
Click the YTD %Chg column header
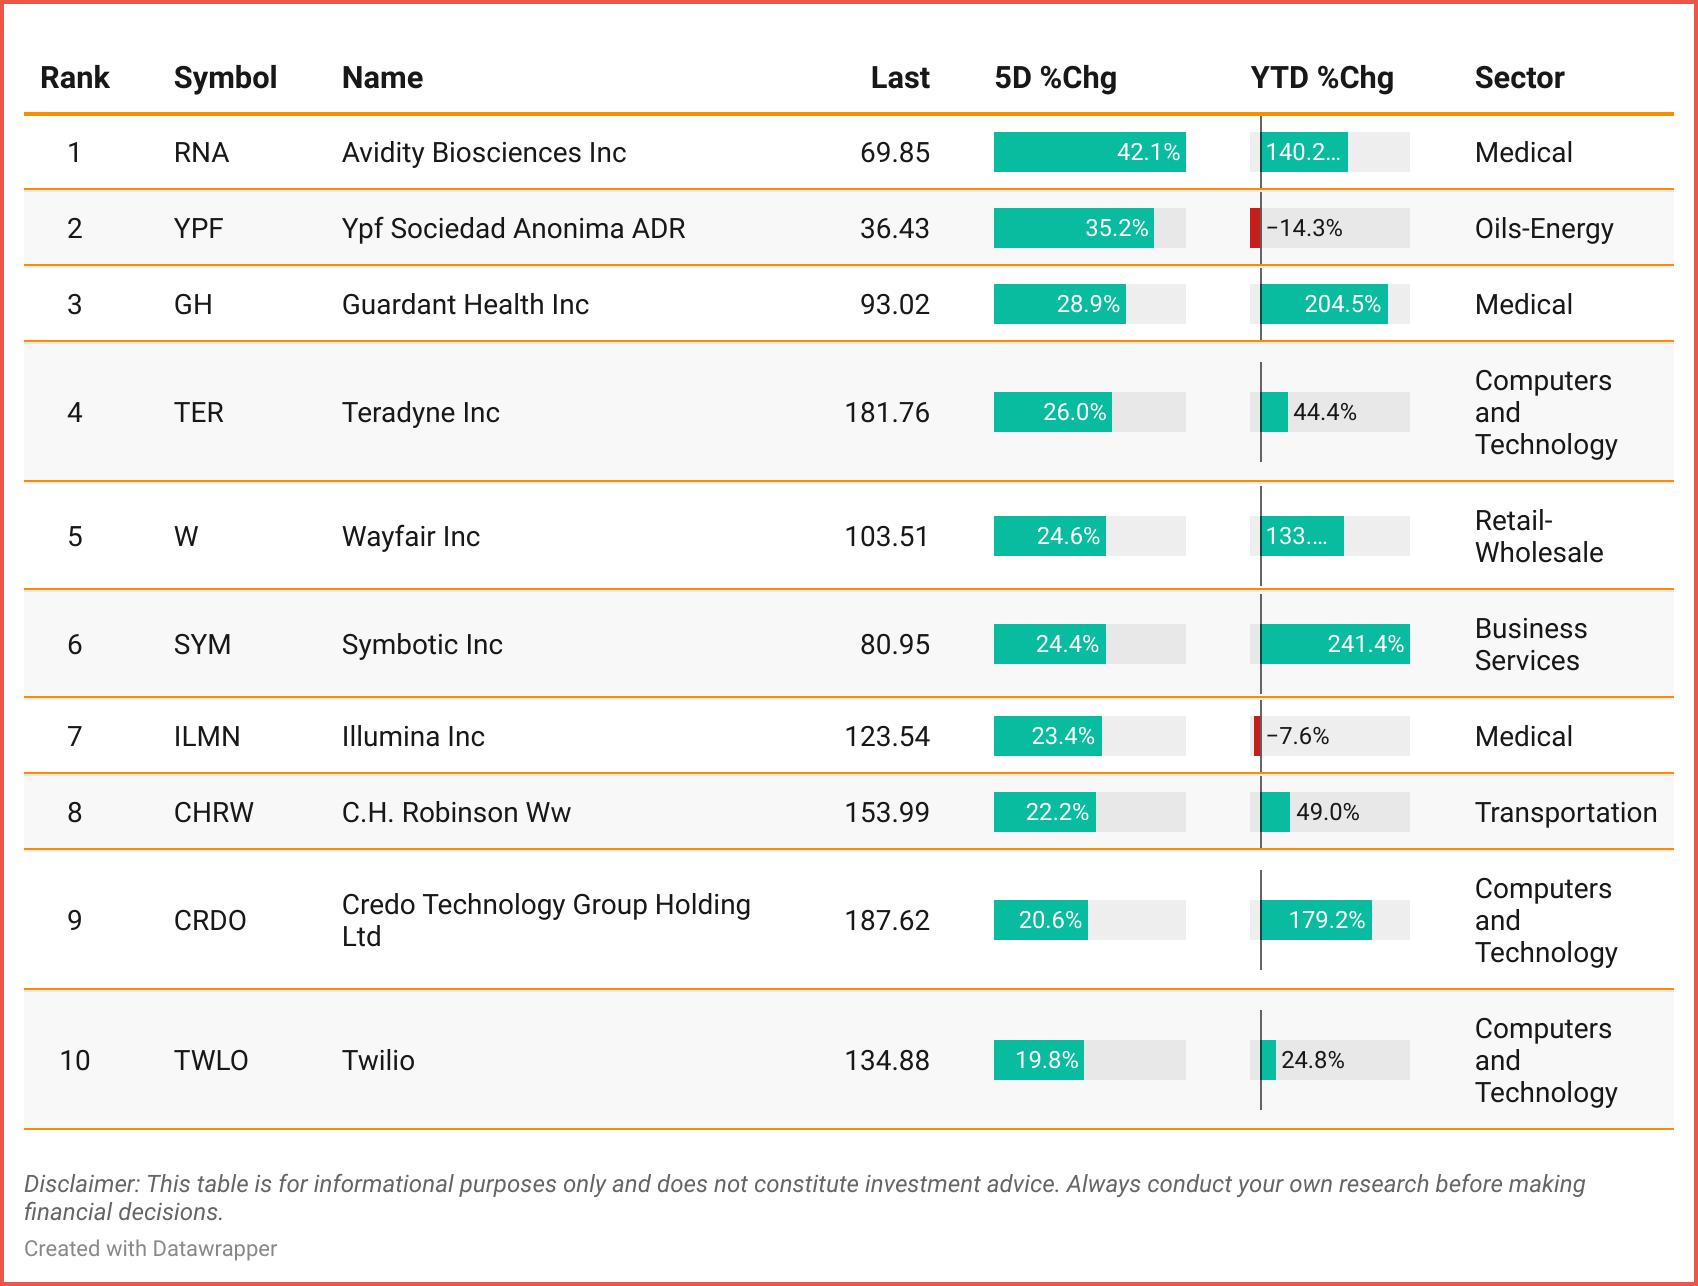click(1321, 78)
